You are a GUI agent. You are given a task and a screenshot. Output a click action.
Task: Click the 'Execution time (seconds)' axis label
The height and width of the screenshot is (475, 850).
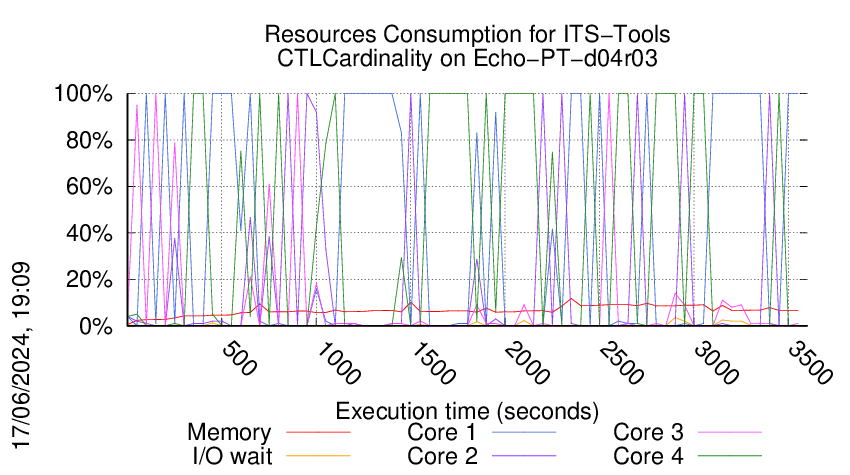(467, 412)
